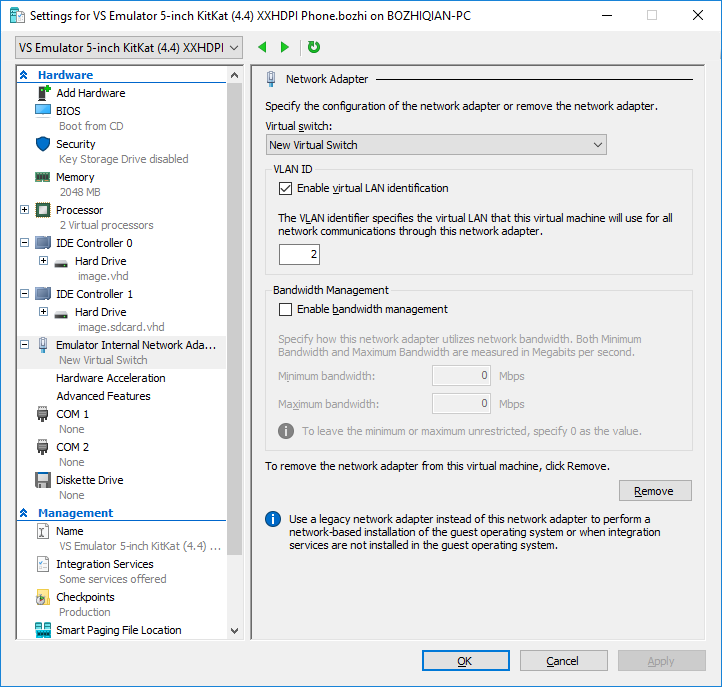Select the Processor icon
This screenshot has width=722, height=687.
point(43,210)
